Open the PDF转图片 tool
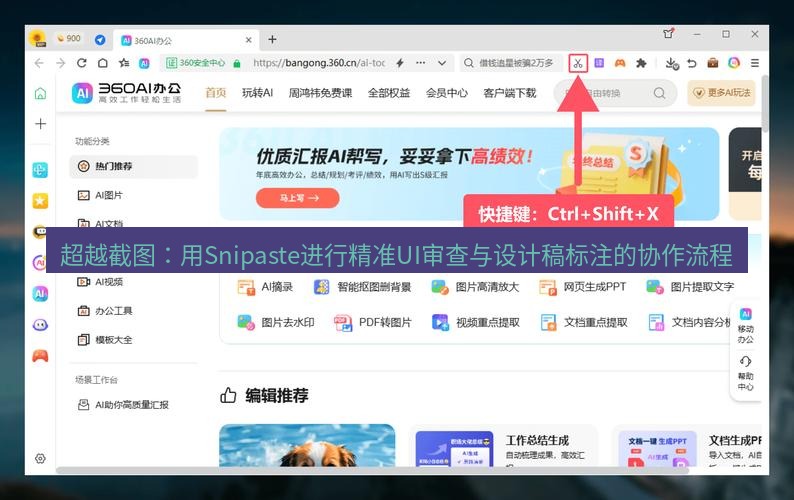Image resolution: width=794 pixels, height=500 pixels. (x=373, y=323)
